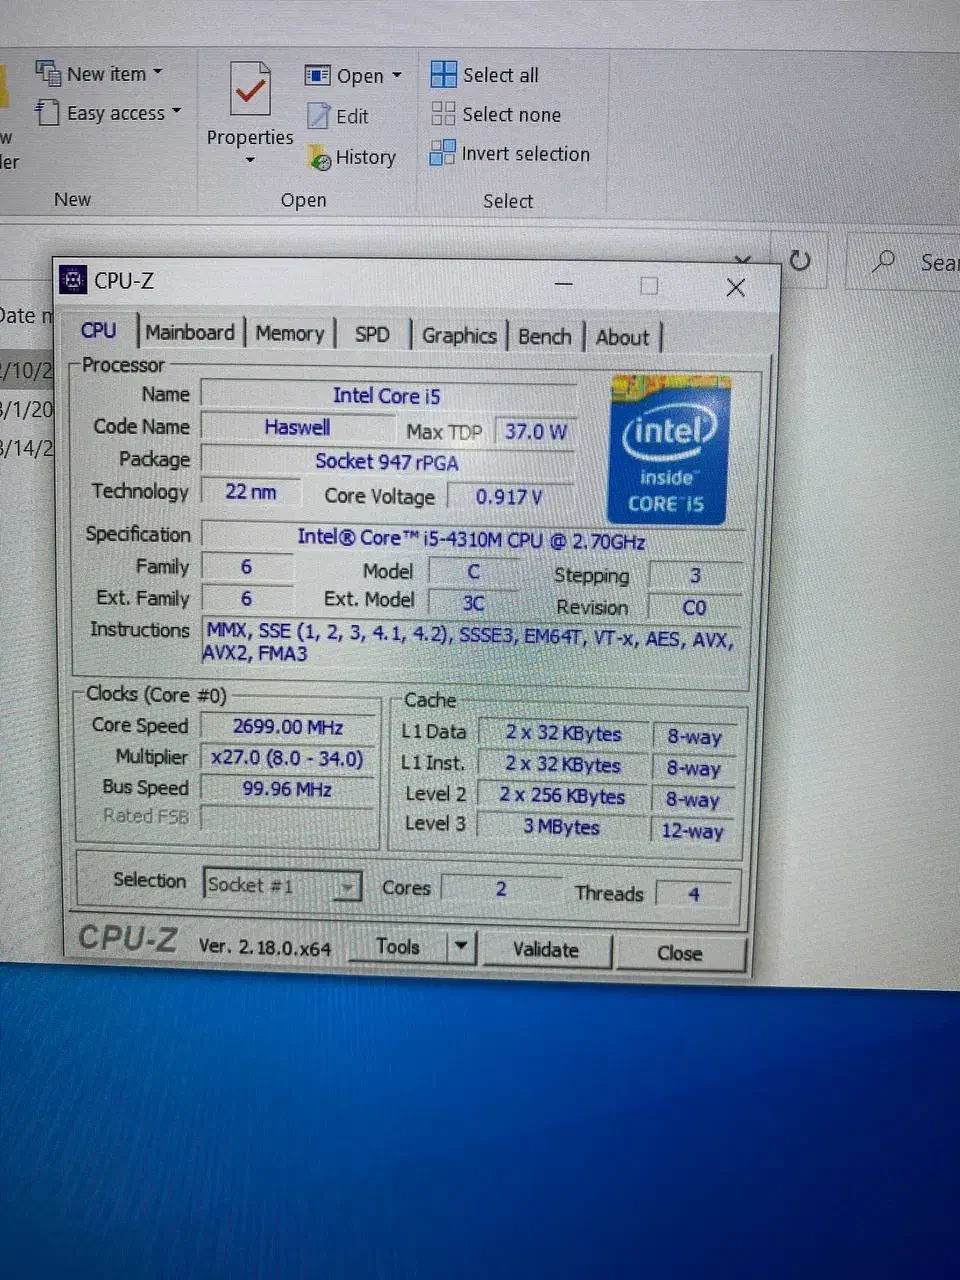Click the CPU-Z title bar app icon
960x1280 pixels.
point(73,280)
